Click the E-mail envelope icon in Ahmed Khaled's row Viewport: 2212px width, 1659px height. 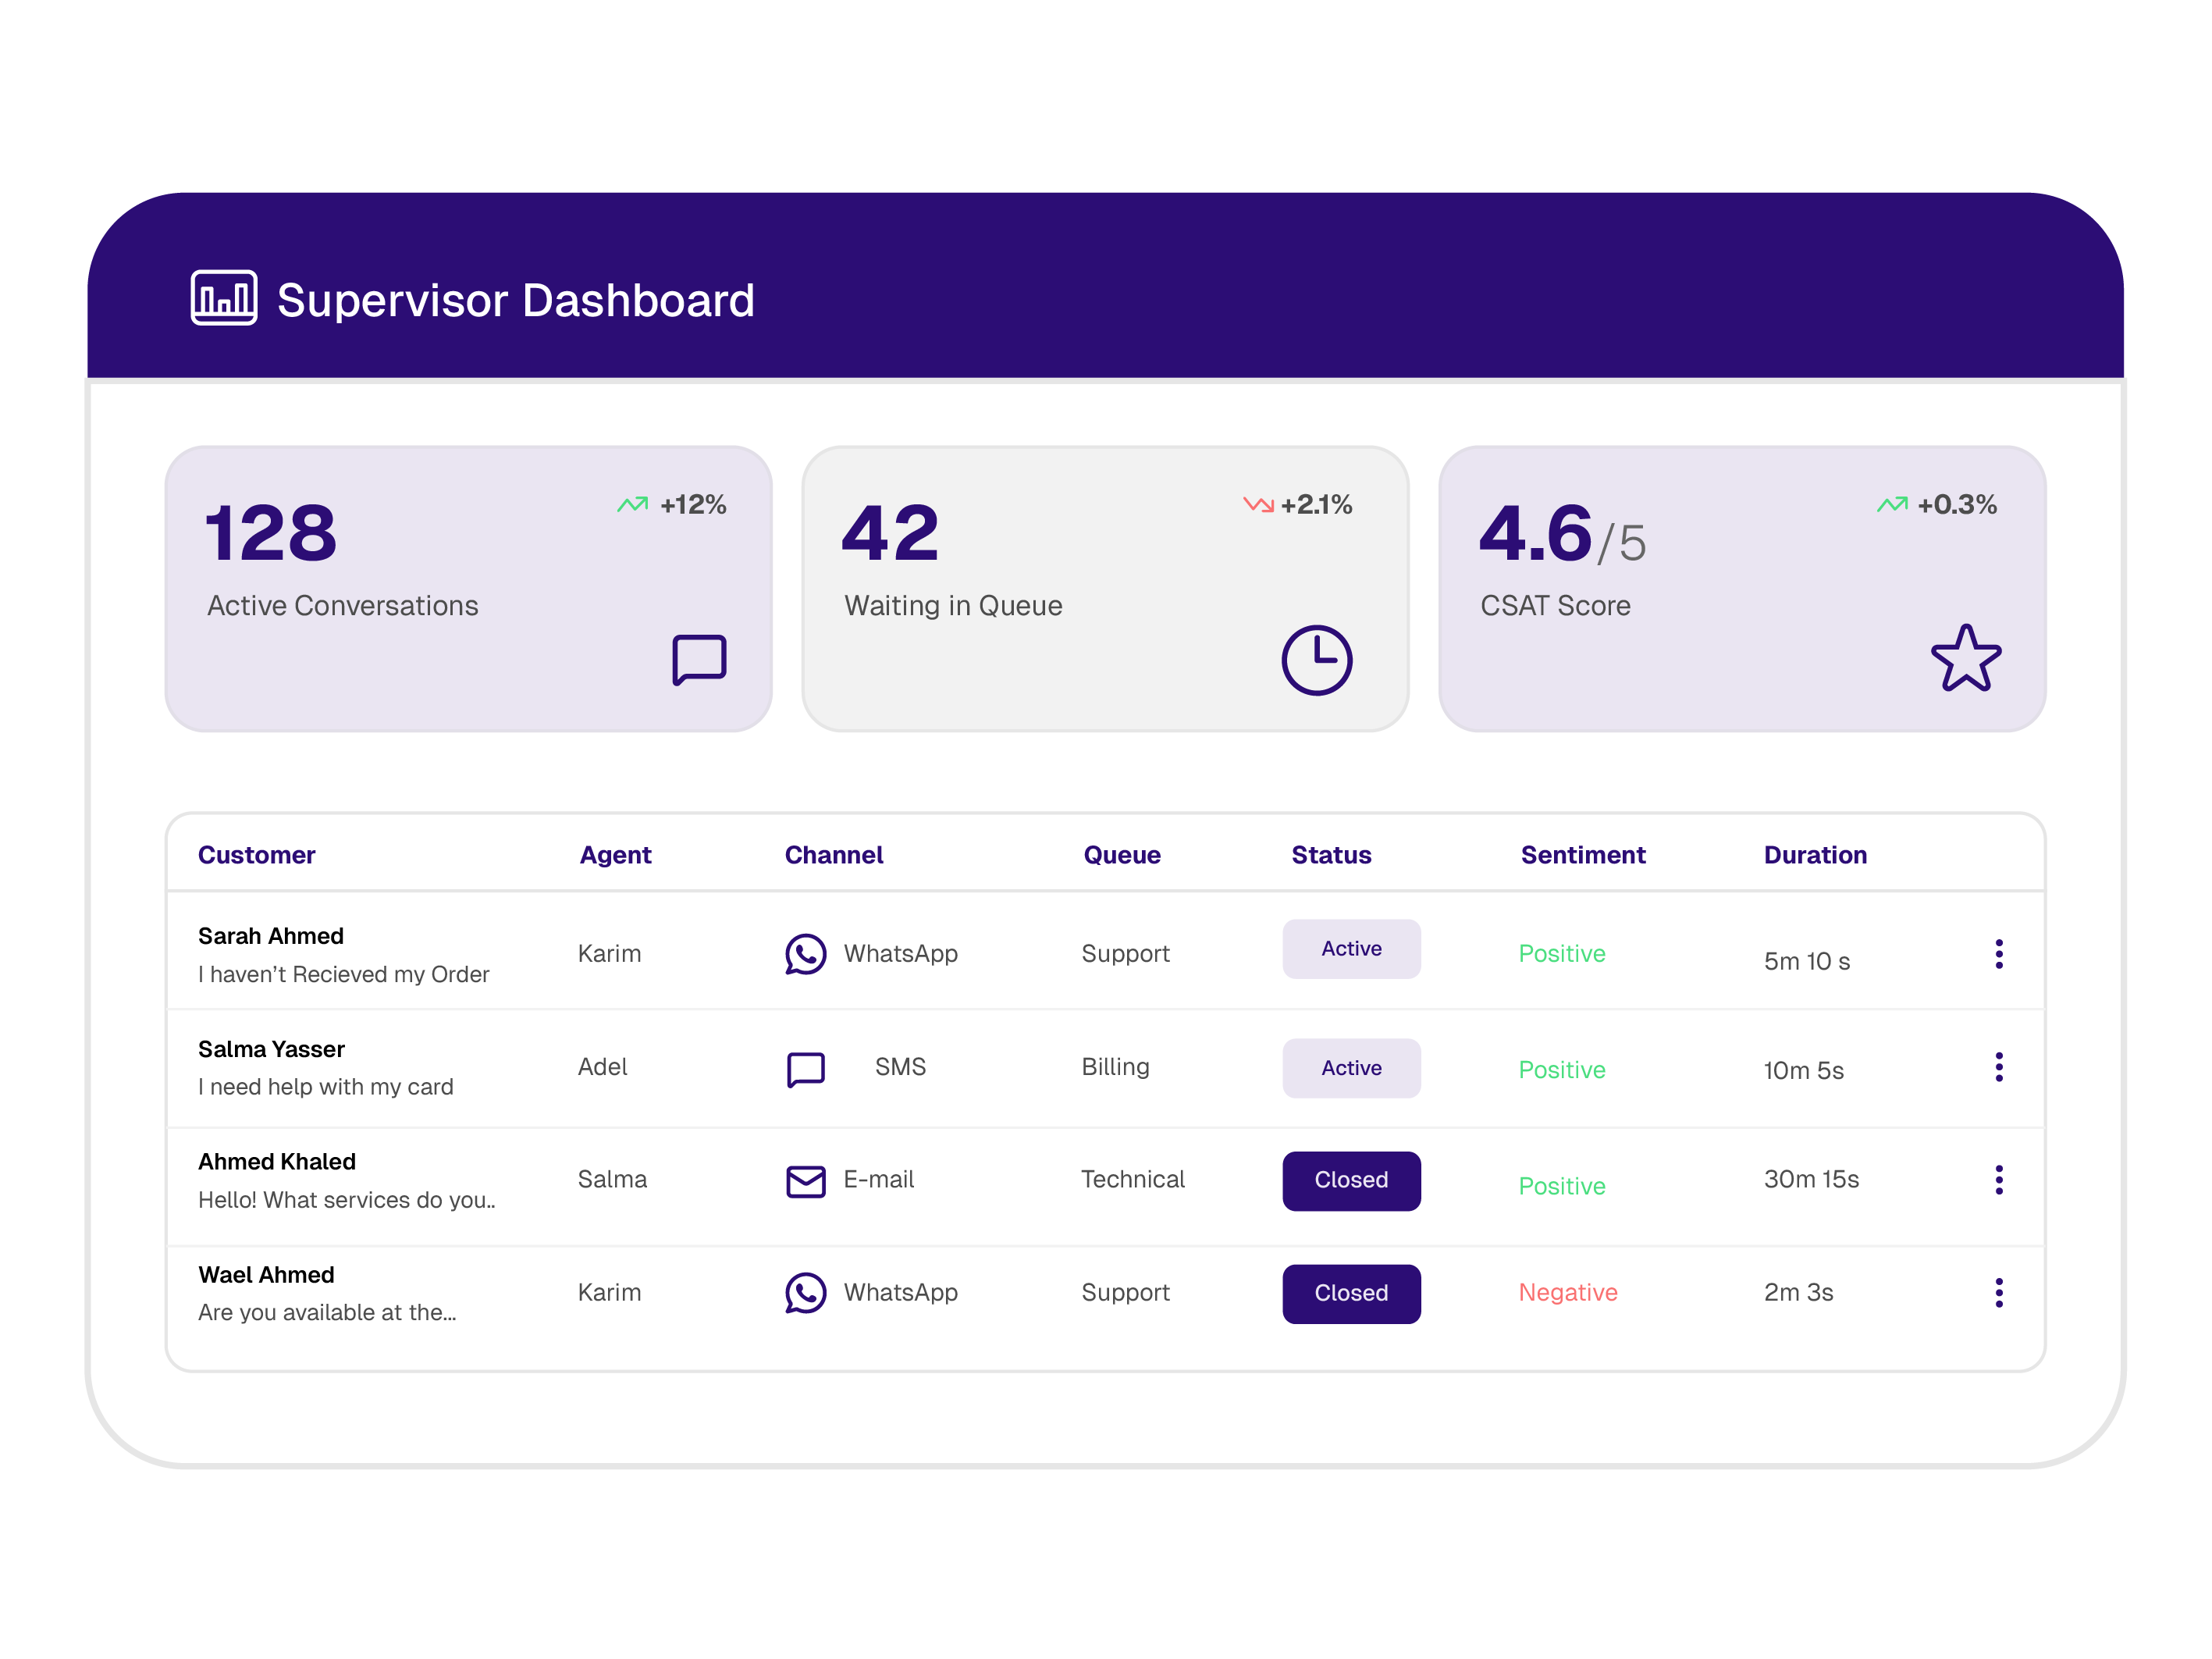(x=805, y=1181)
